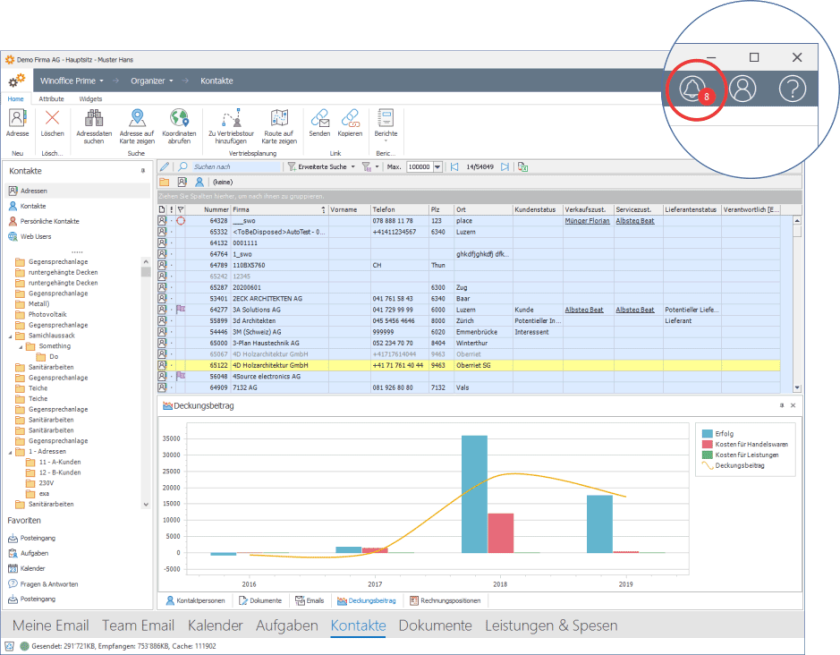
Task: Click the clear filter funnel icon
Action: pyautogui.click(x=366, y=167)
